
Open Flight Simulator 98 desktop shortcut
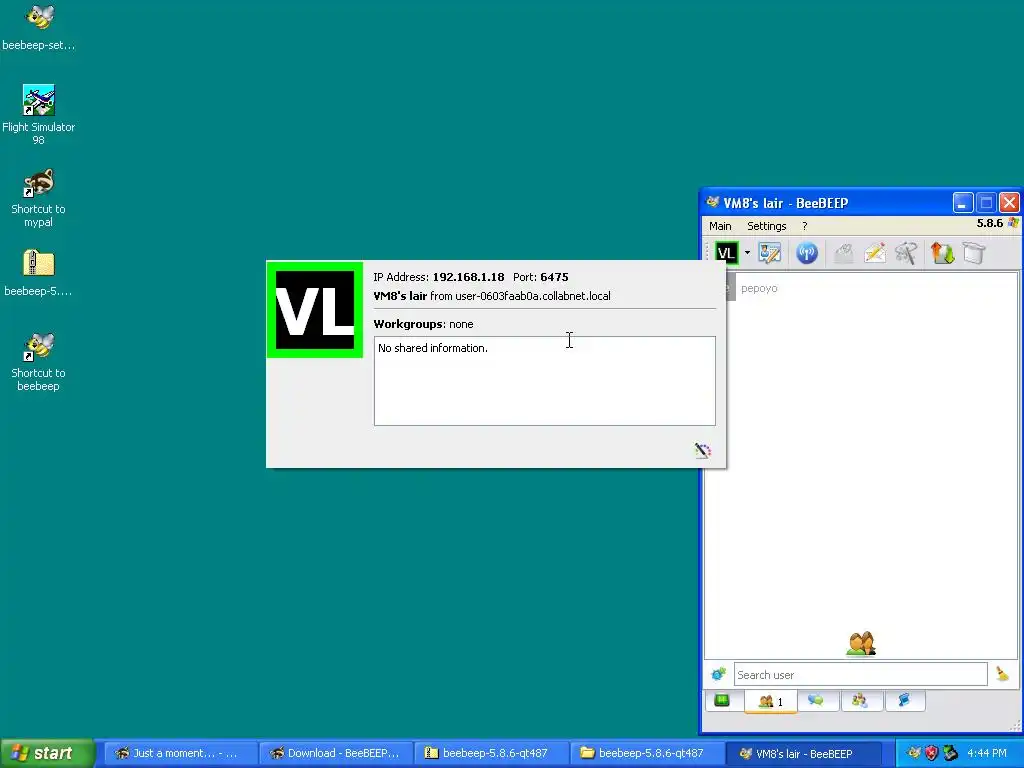click(x=39, y=114)
